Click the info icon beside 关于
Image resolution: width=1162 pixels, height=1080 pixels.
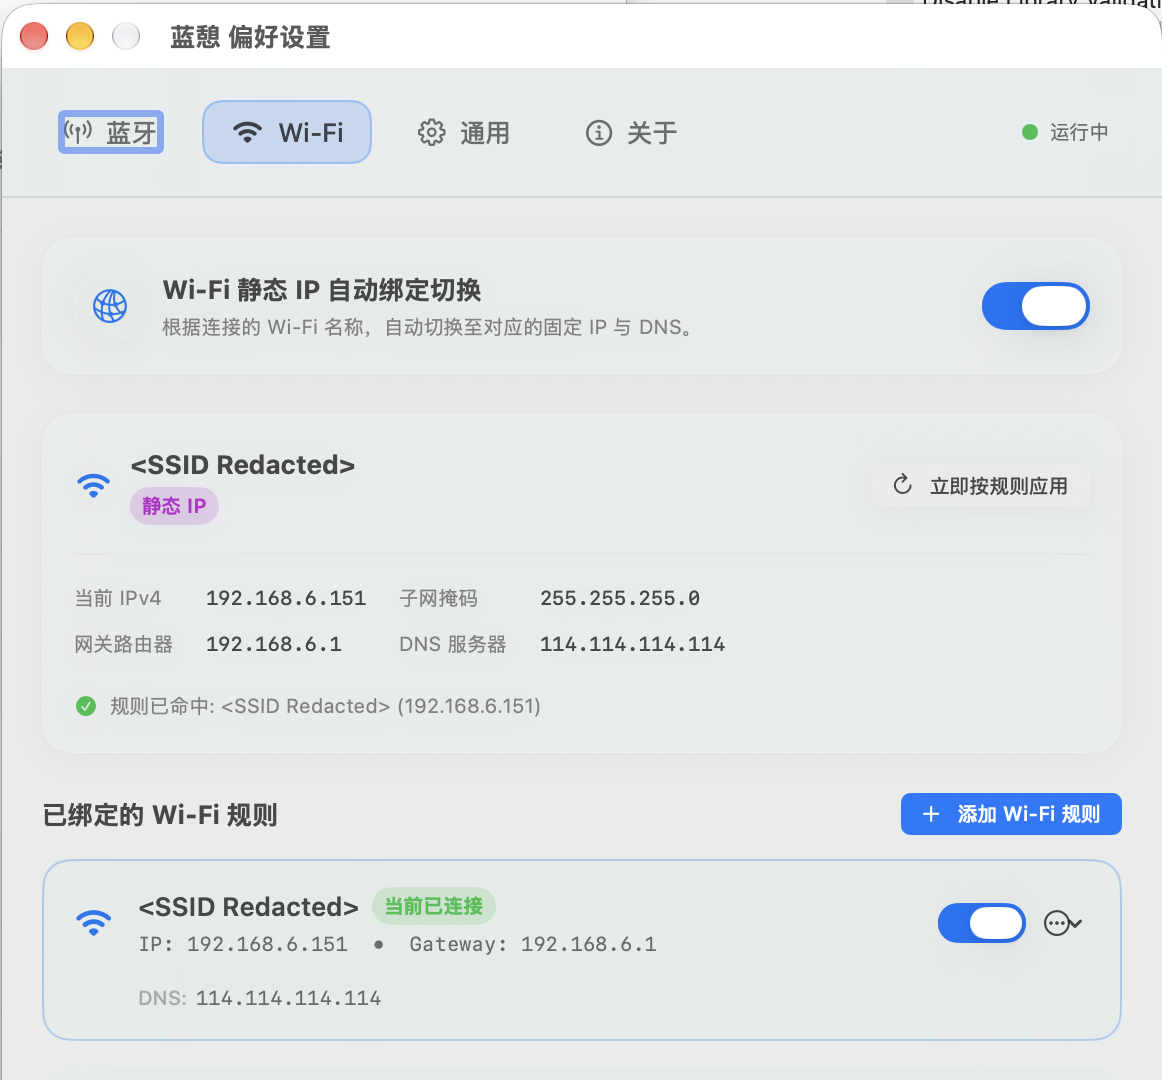click(599, 133)
